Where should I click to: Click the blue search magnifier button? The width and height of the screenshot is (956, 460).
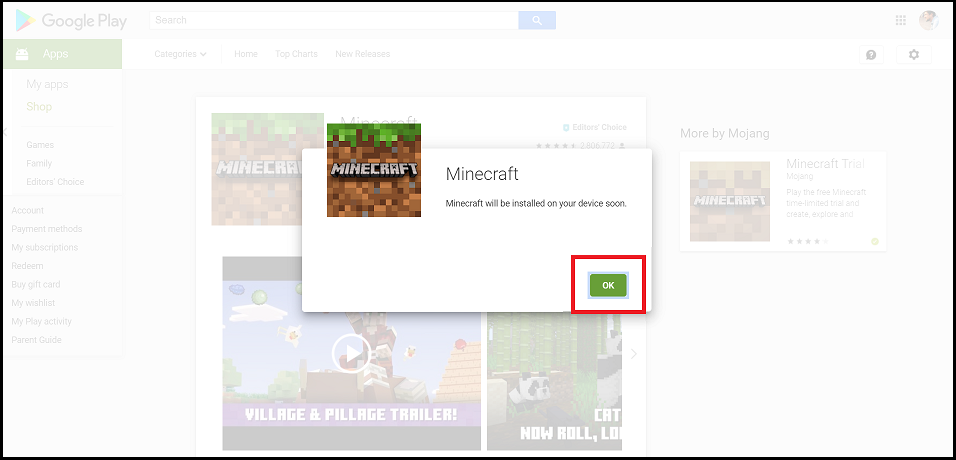pos(537,20)
